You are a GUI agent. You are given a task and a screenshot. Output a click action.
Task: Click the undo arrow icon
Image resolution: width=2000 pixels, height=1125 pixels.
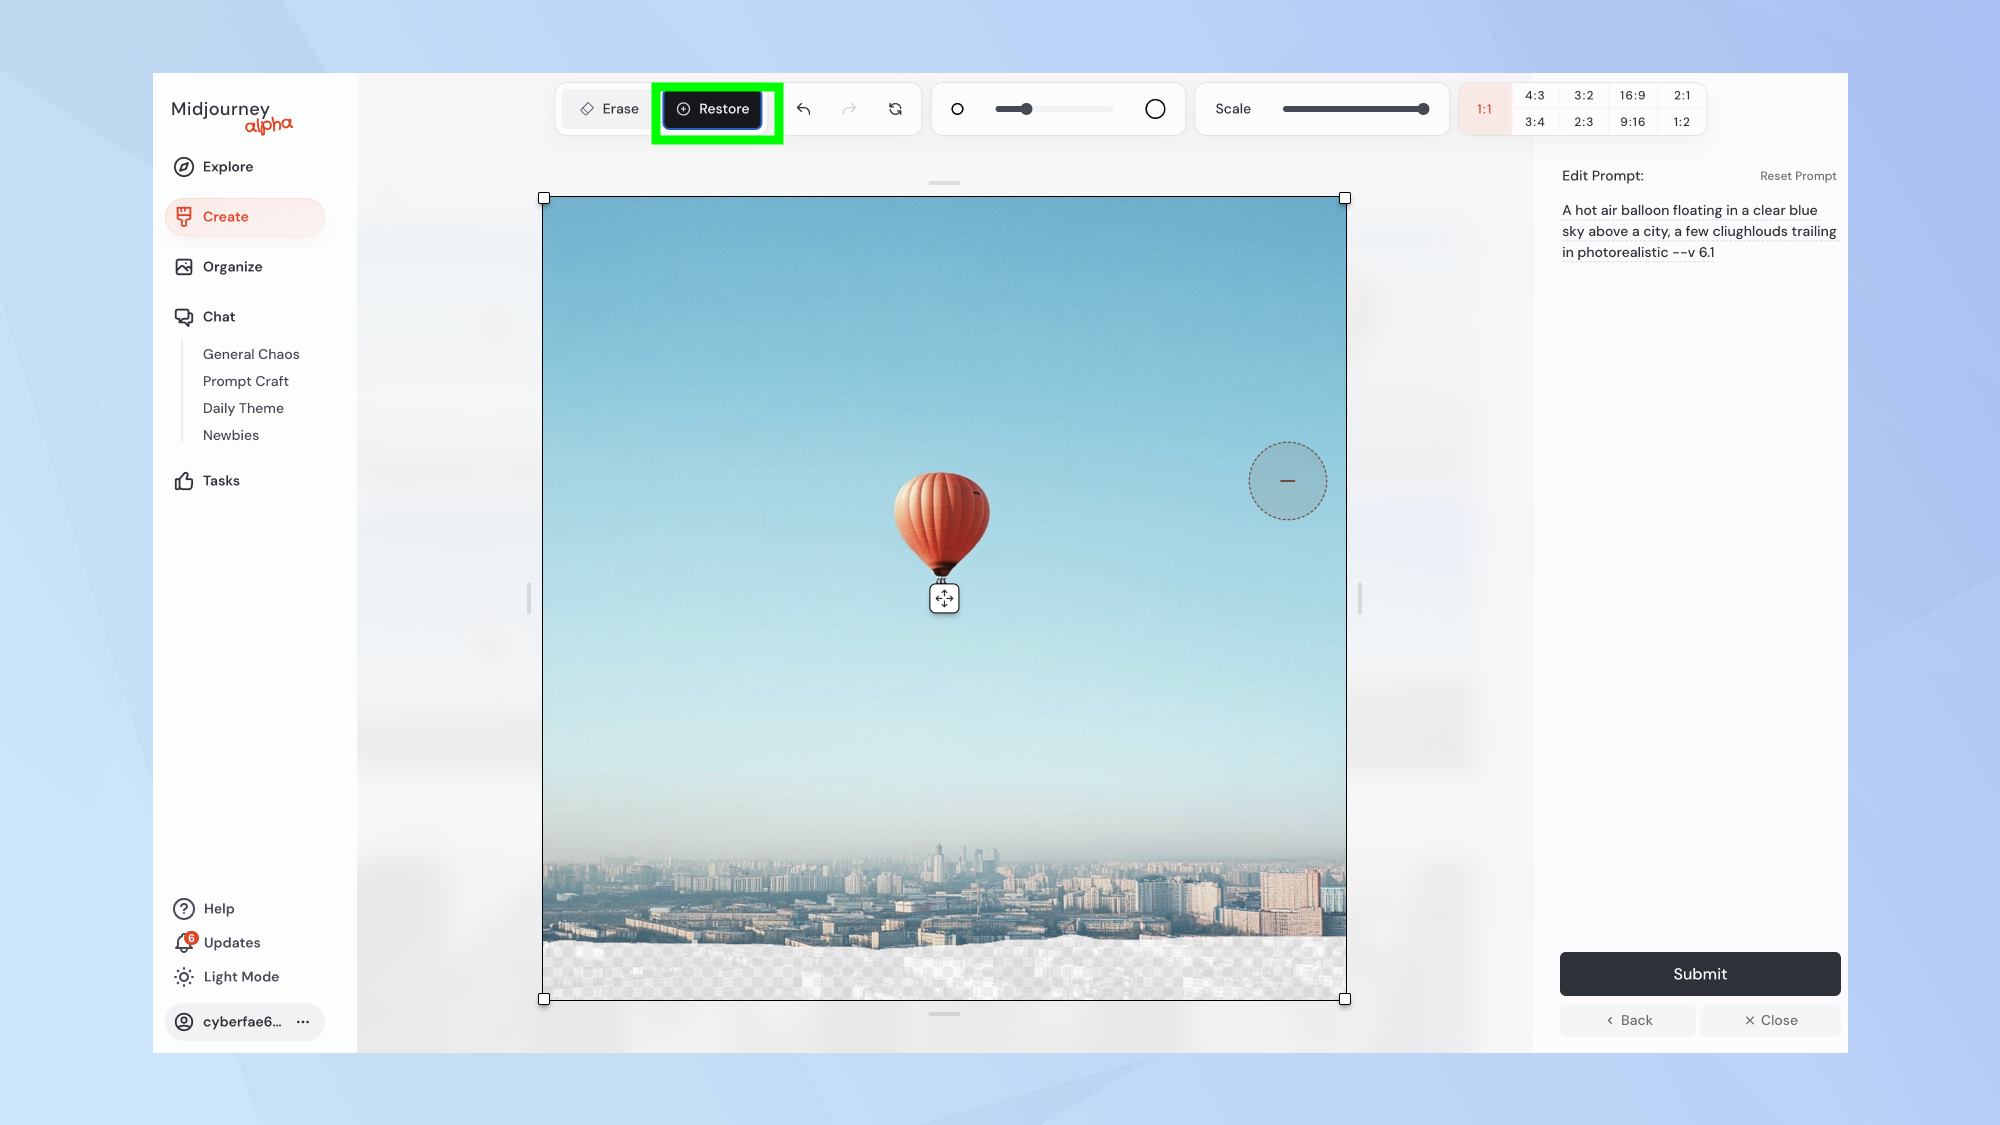803,109
